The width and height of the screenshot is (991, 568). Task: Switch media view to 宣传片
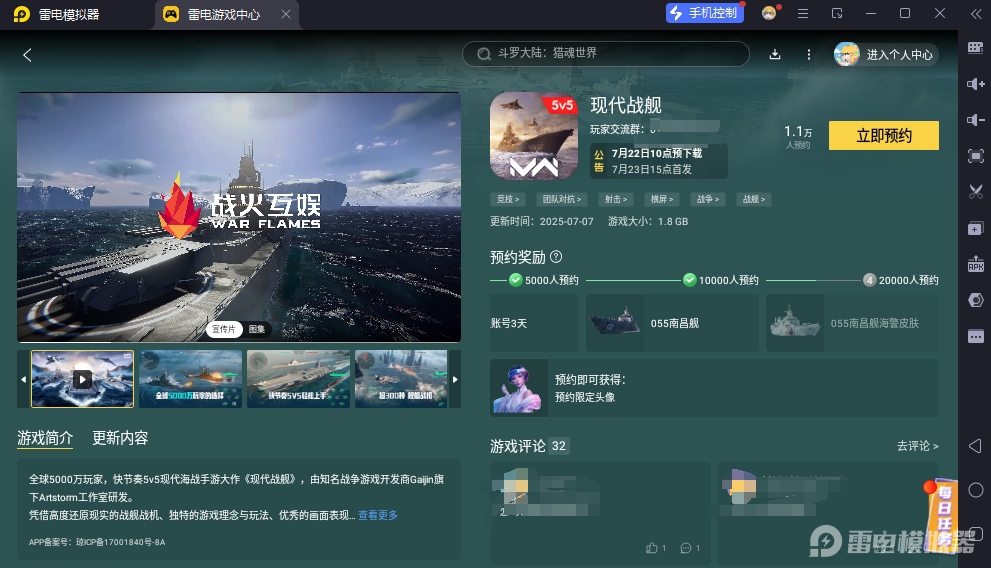[224, 329]
